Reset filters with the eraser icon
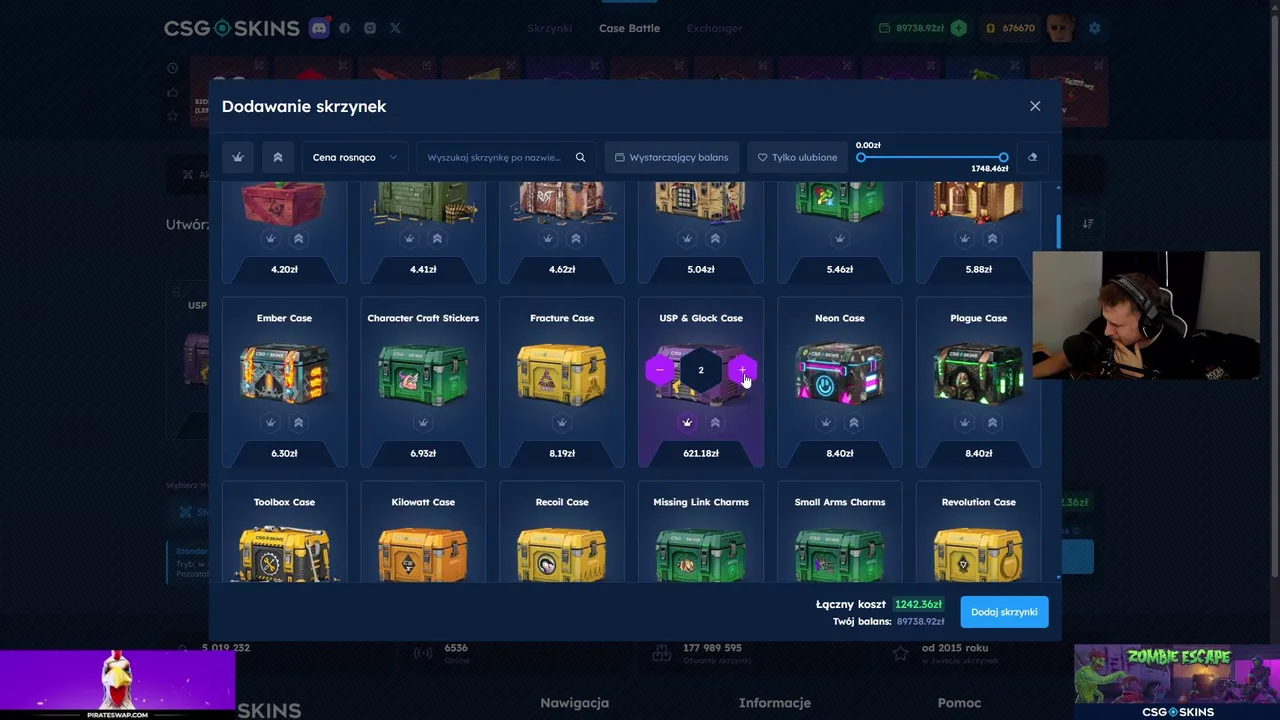This screenshot has height=720, width=1280. point(1032,157)
